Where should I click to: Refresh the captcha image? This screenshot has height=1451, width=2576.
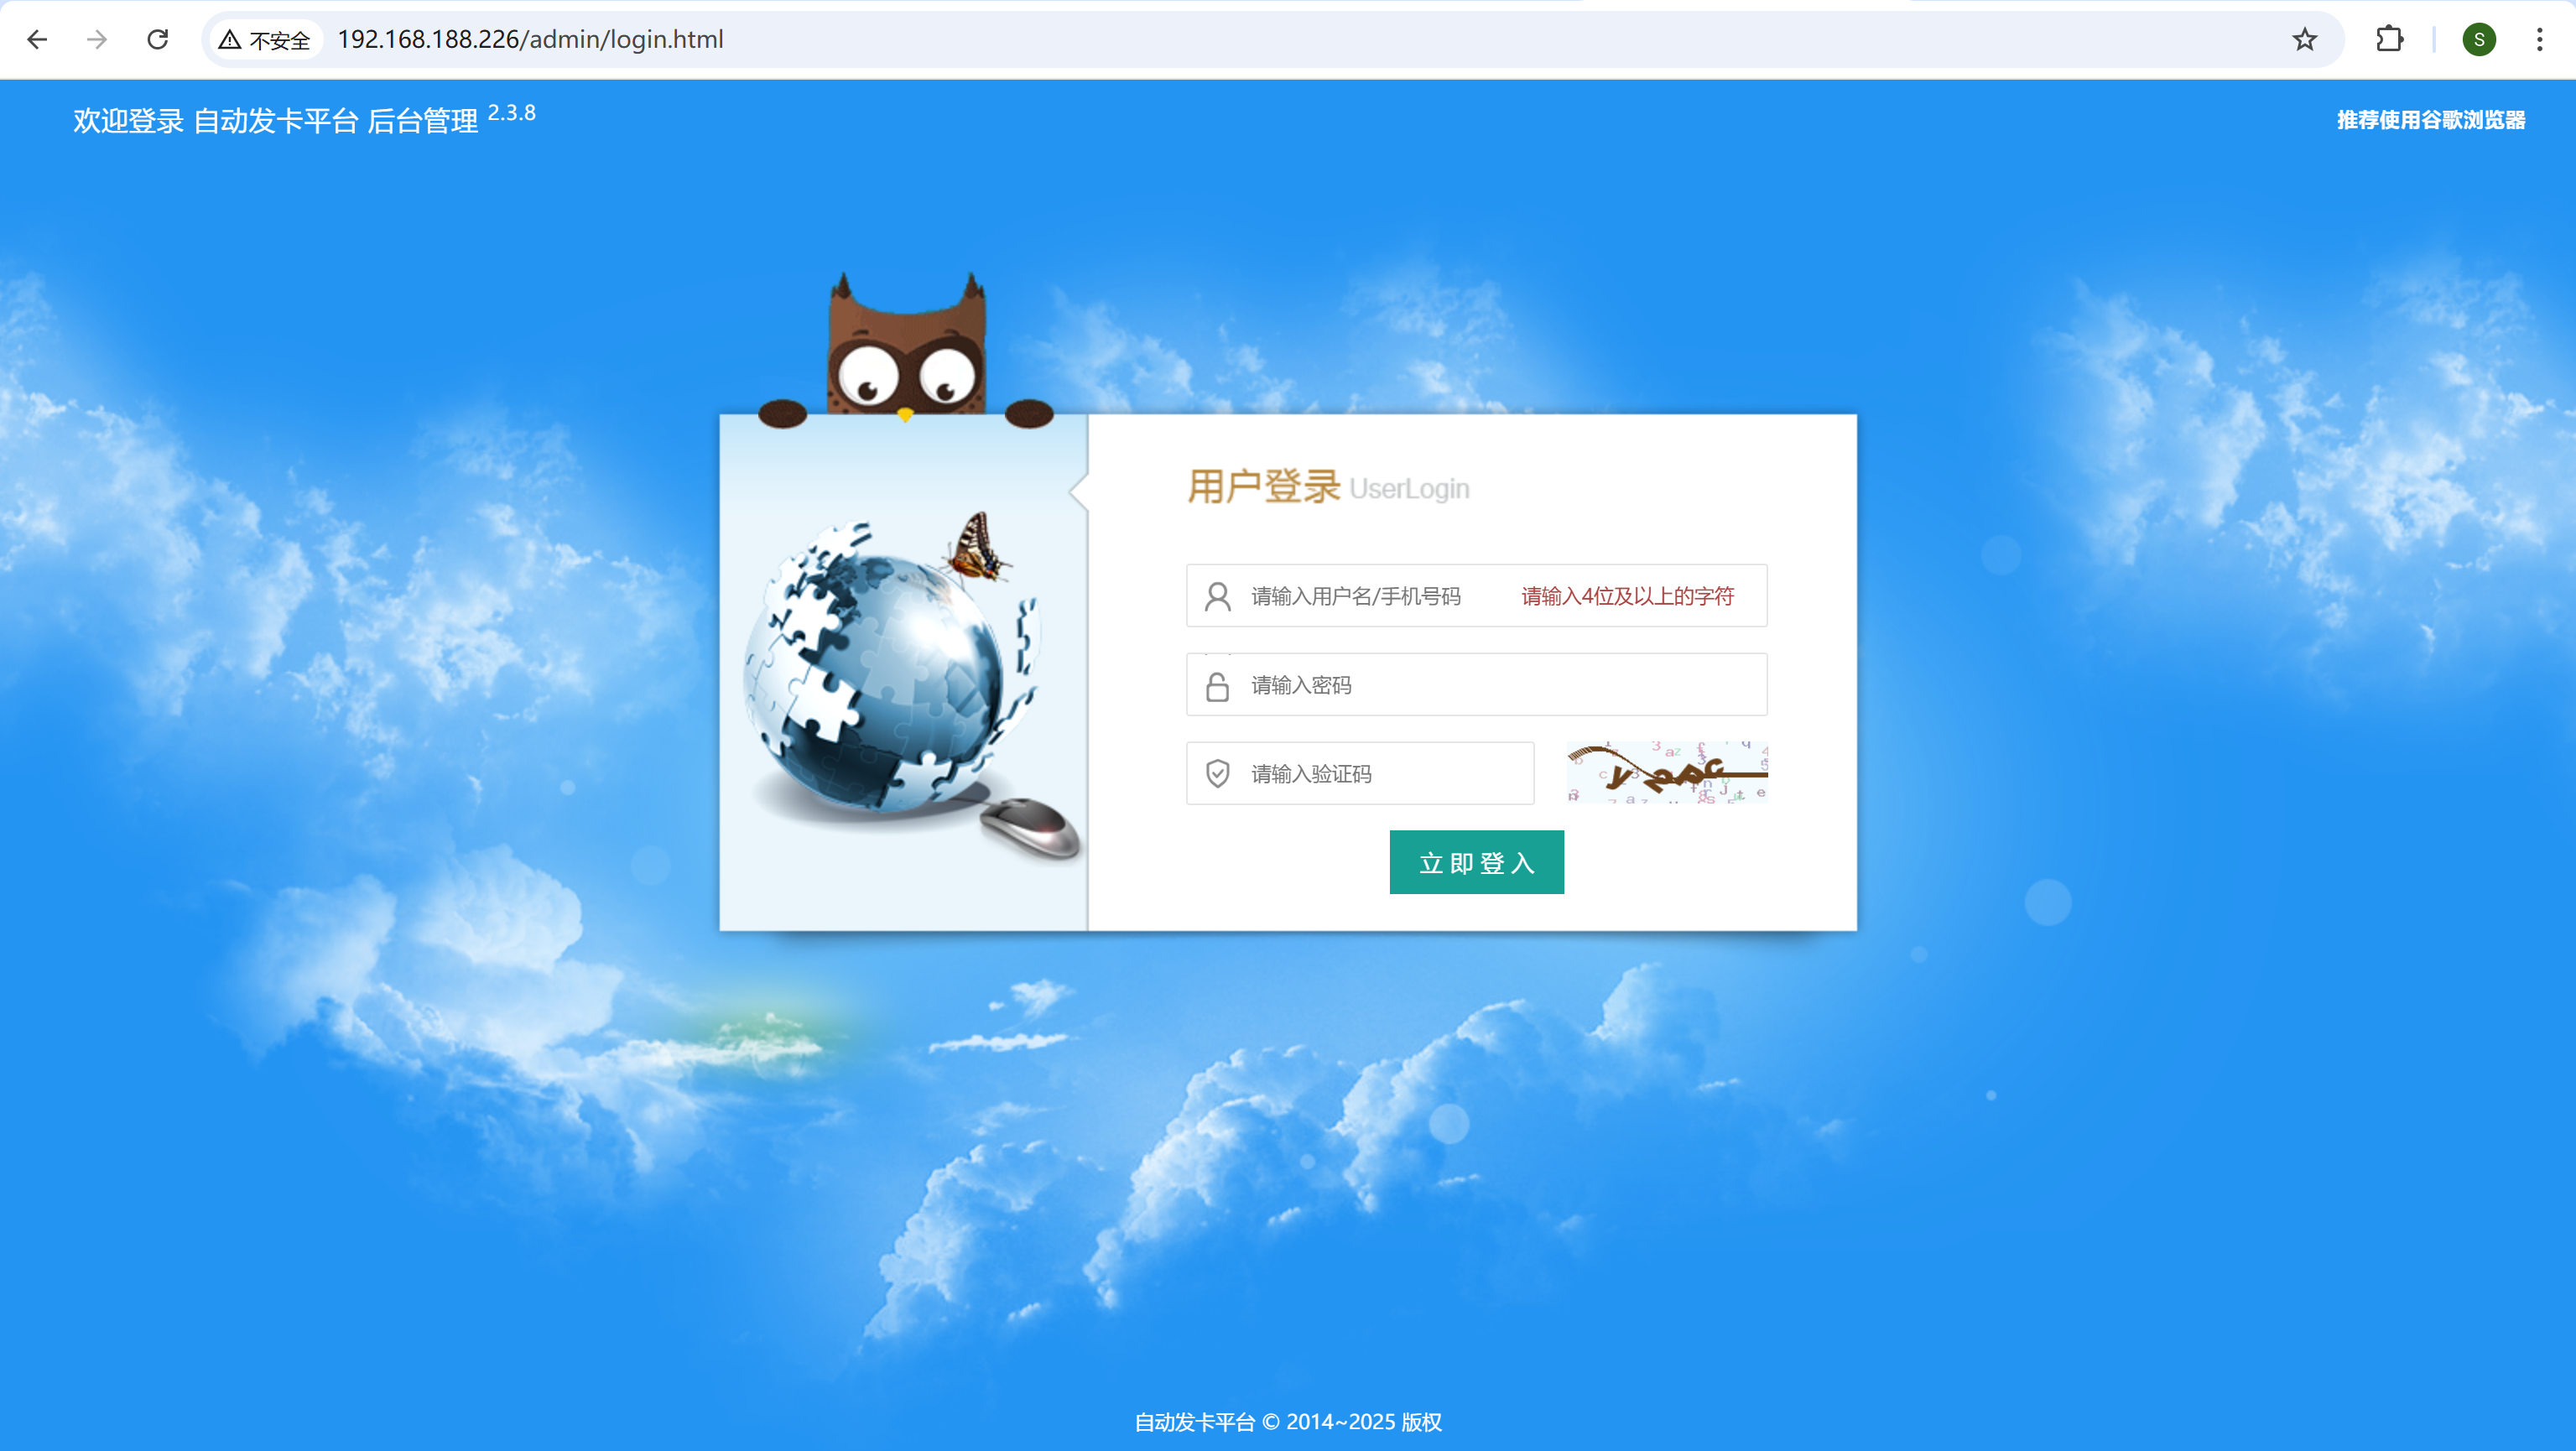pos(1667,772)
